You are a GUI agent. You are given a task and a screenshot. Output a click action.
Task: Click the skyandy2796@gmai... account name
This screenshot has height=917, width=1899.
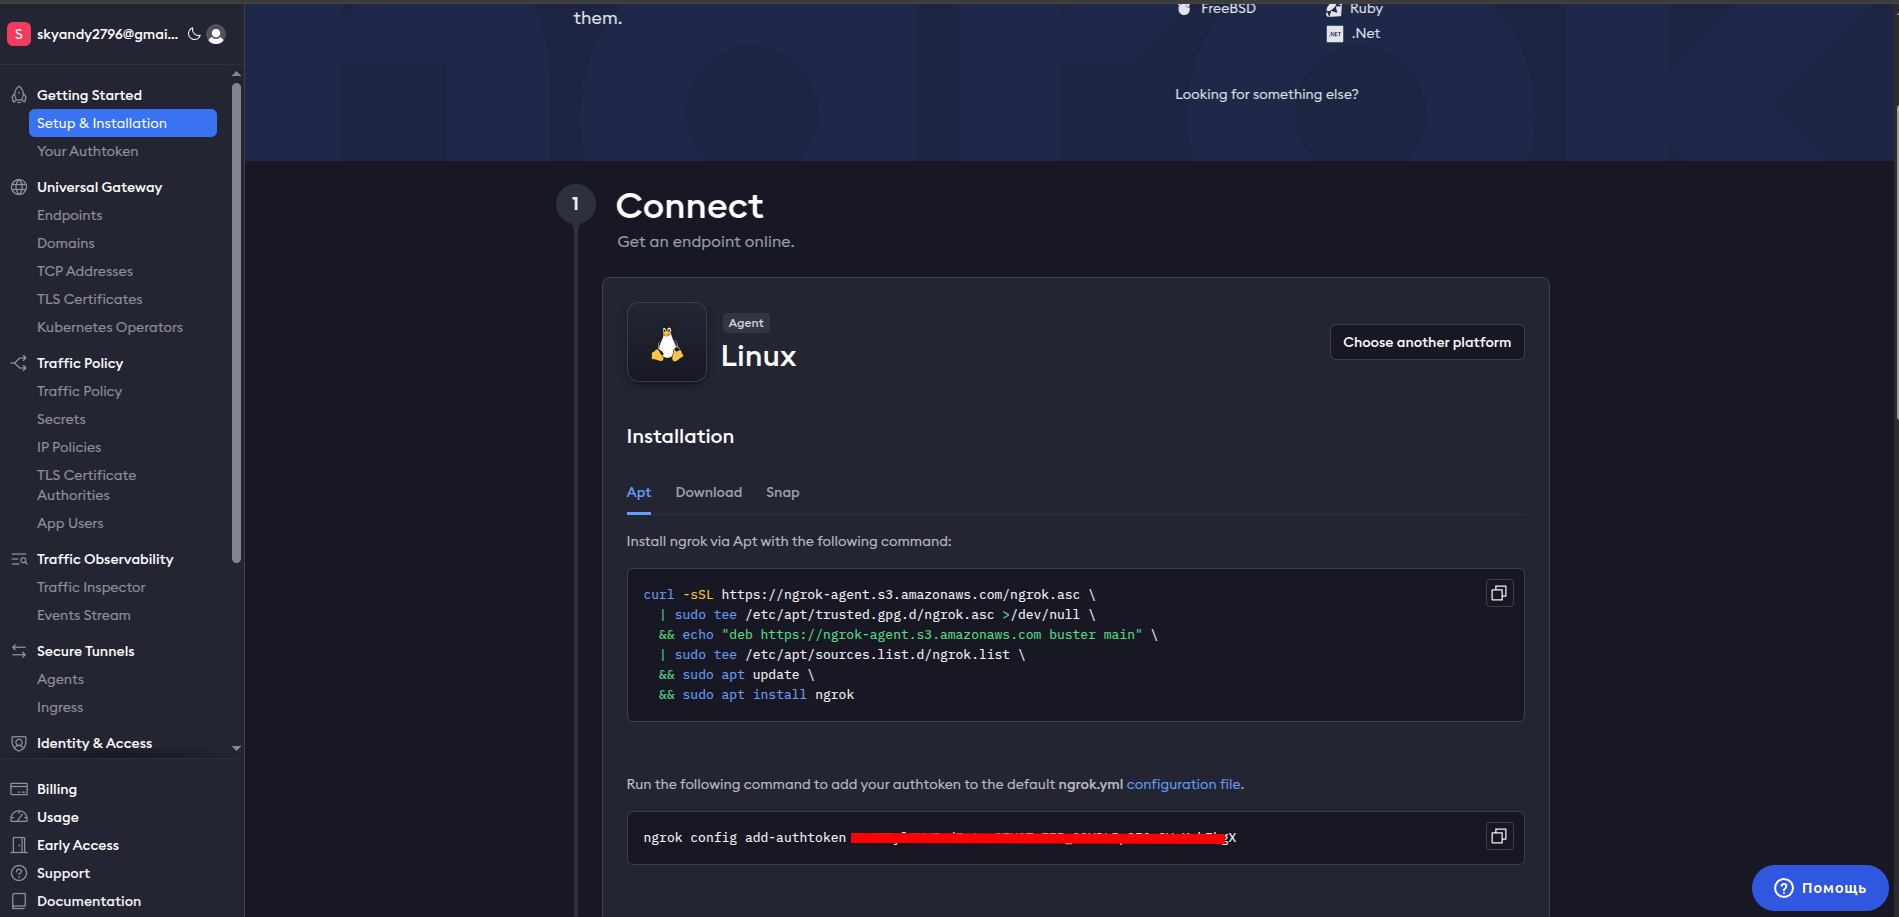[x=107, y=34]
